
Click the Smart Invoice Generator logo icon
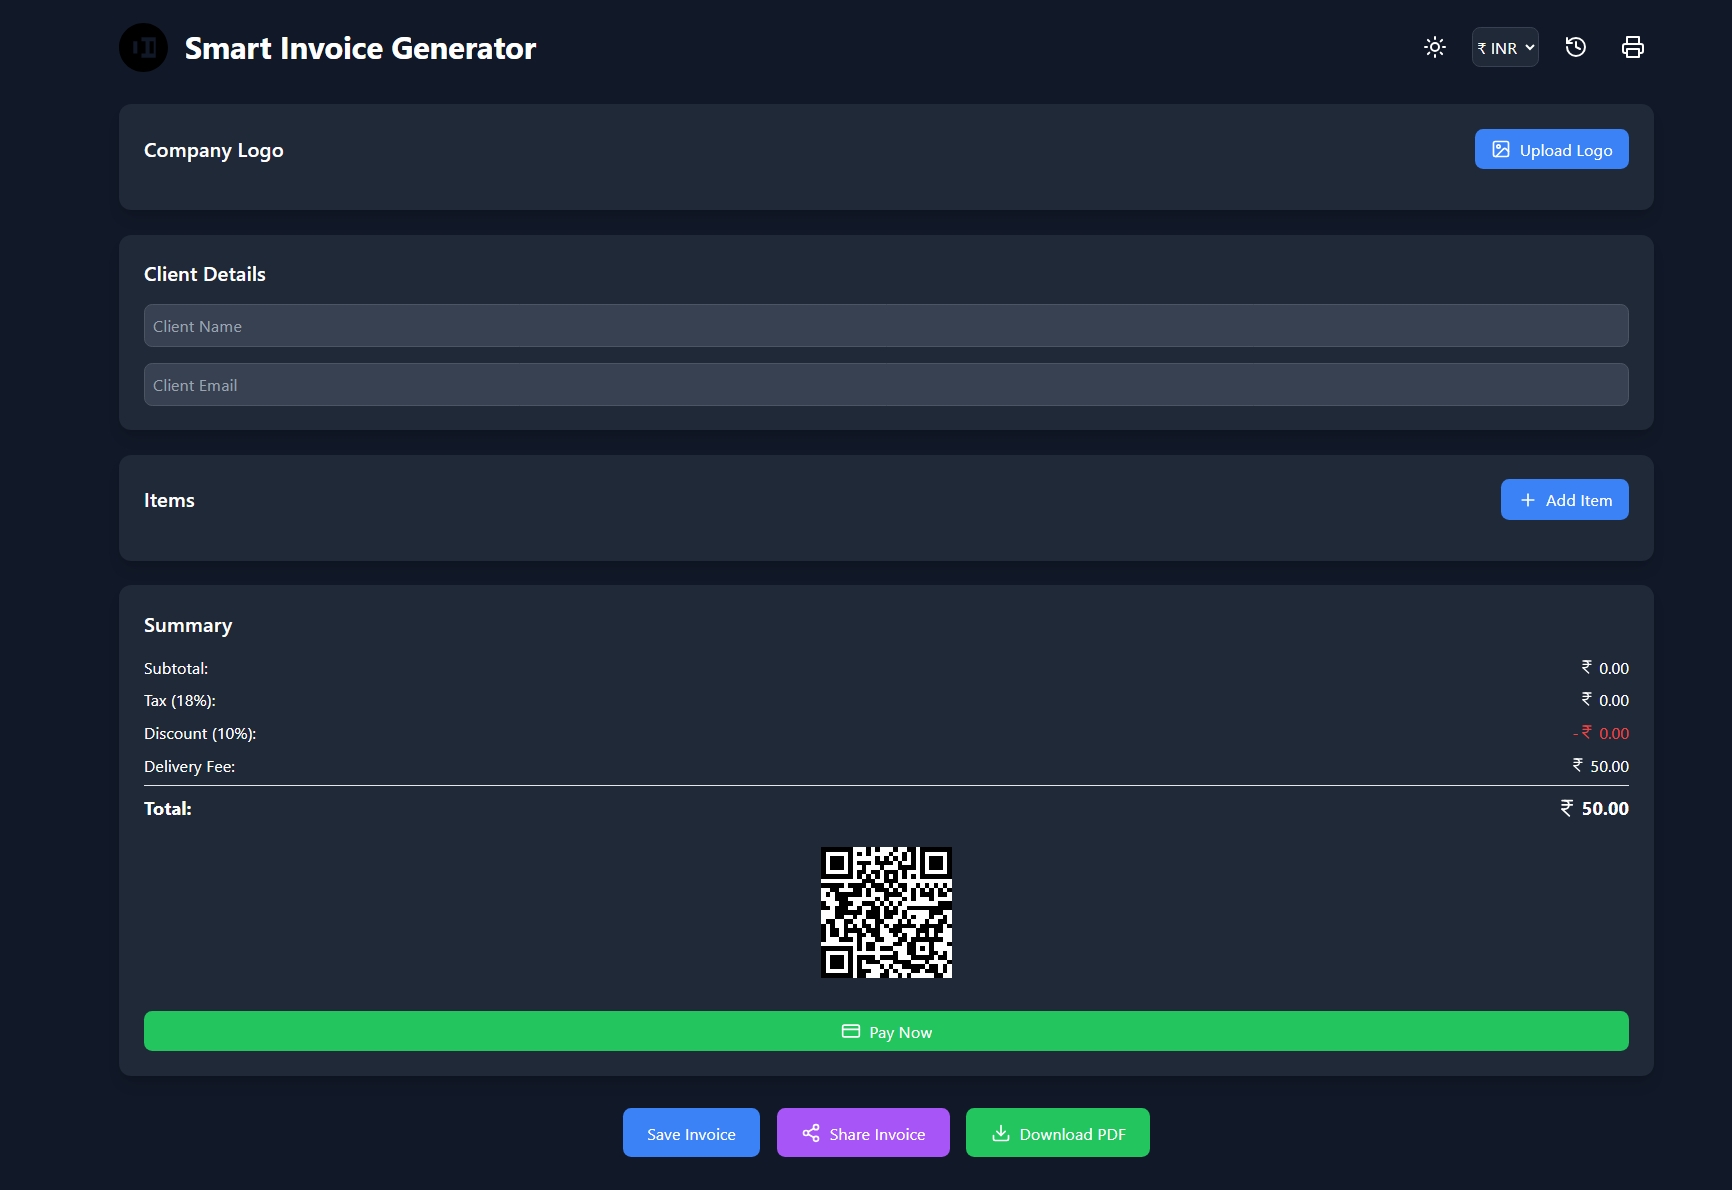pos(143,48)
